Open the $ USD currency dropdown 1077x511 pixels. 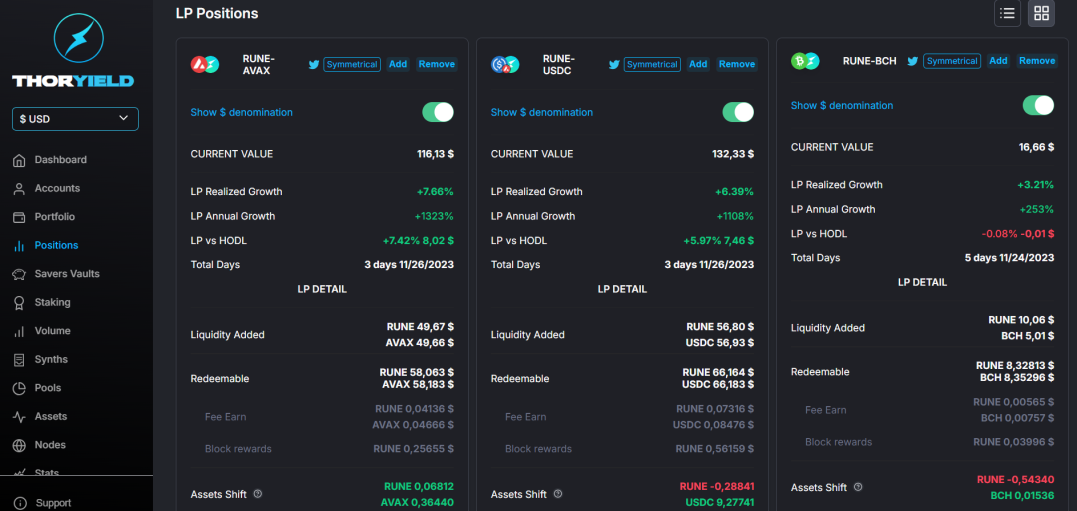tap(76, 119)
